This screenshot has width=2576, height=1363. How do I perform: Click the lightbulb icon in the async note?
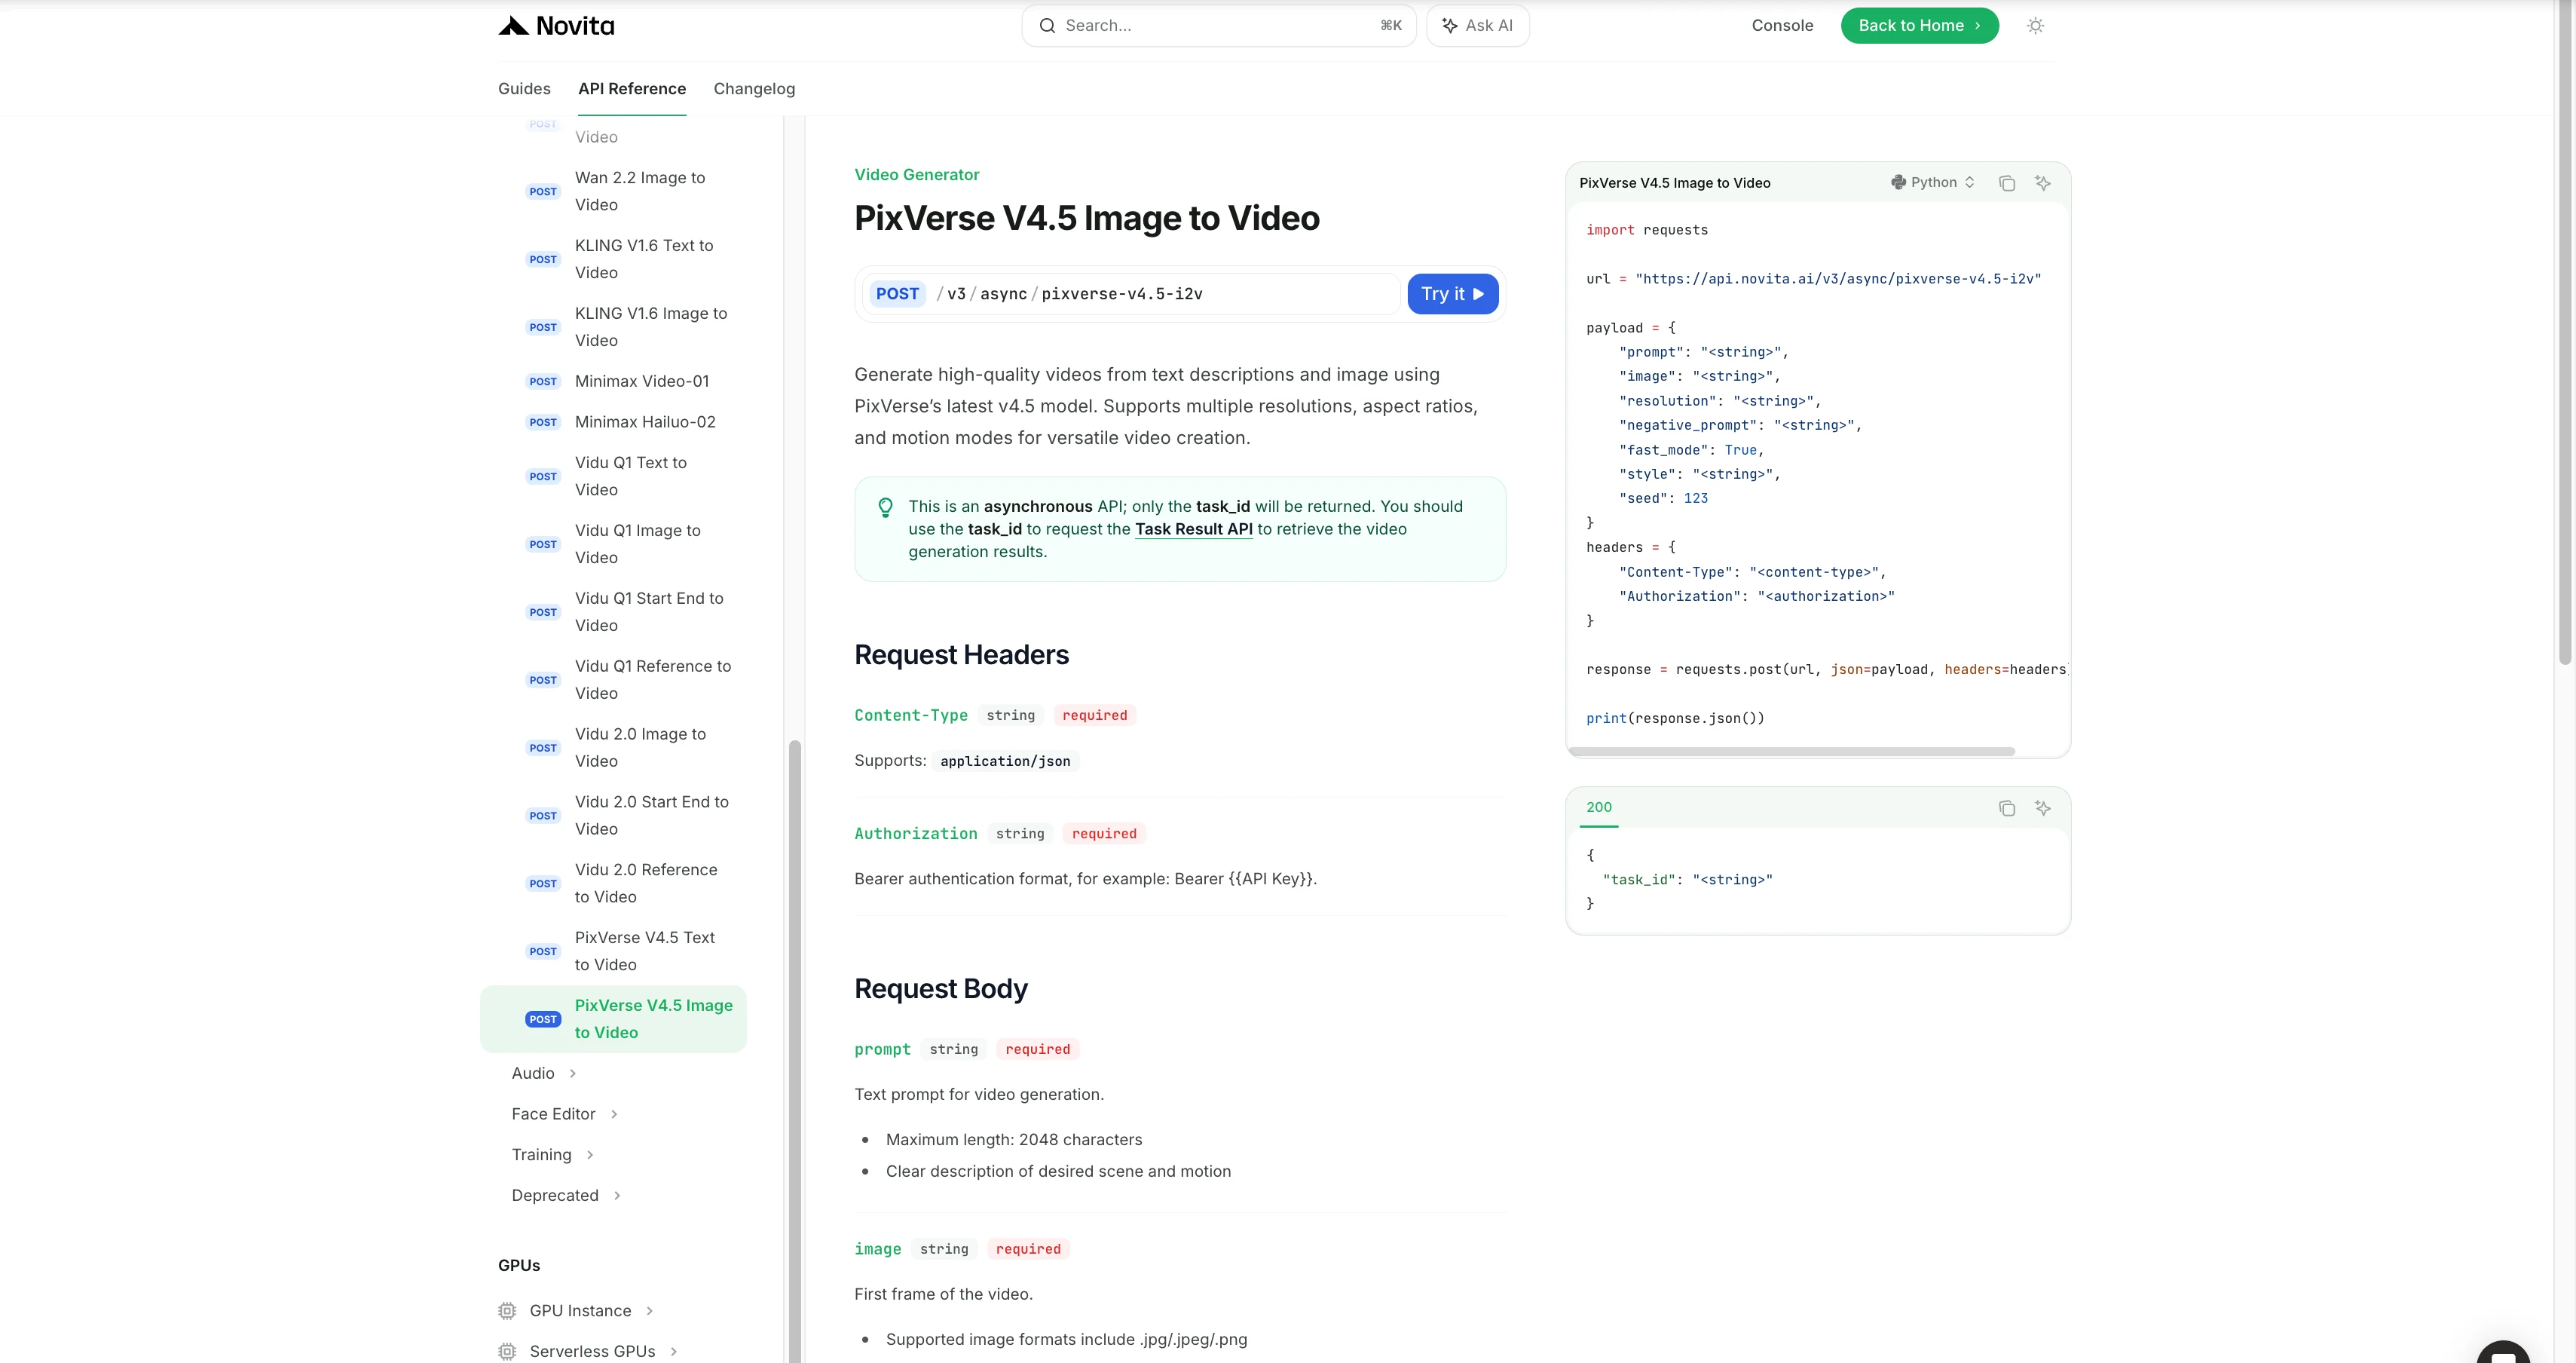coord(885,508)
